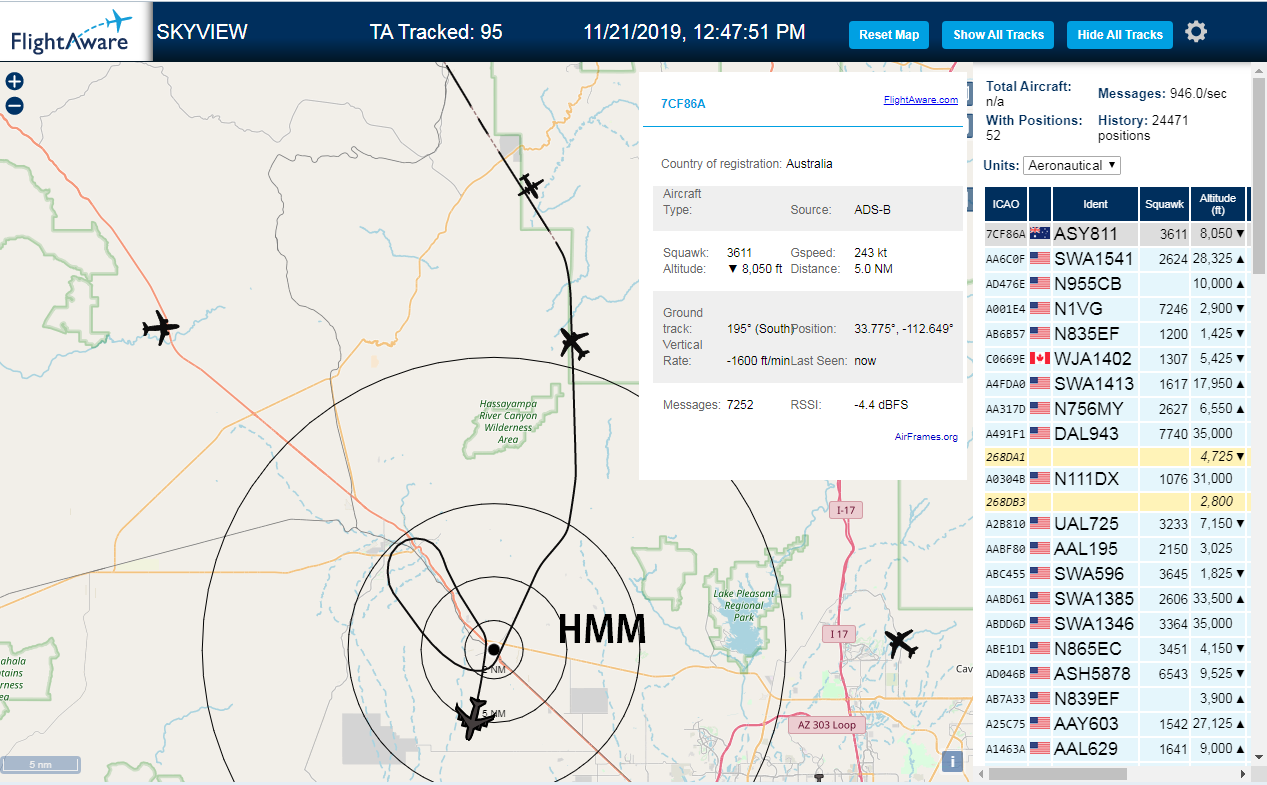Click Hide All Tracks button
Screen dimensions: 1267x785
[1120, 35]
